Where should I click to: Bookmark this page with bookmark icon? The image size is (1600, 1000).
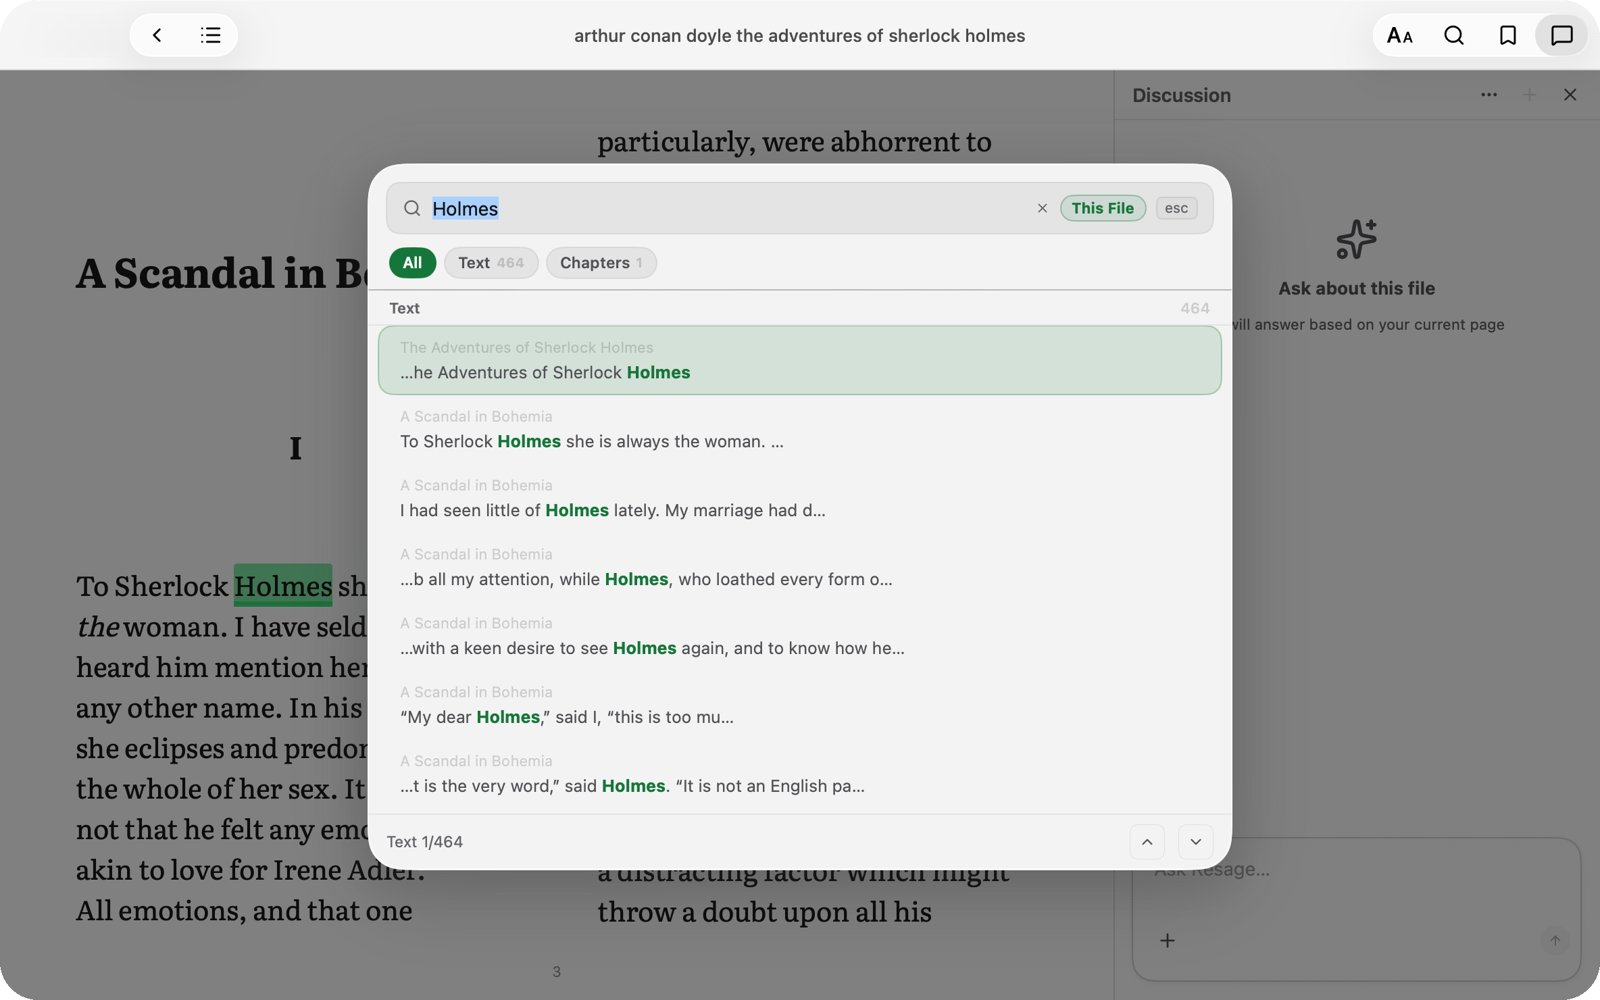click(x=1508, y=35)
